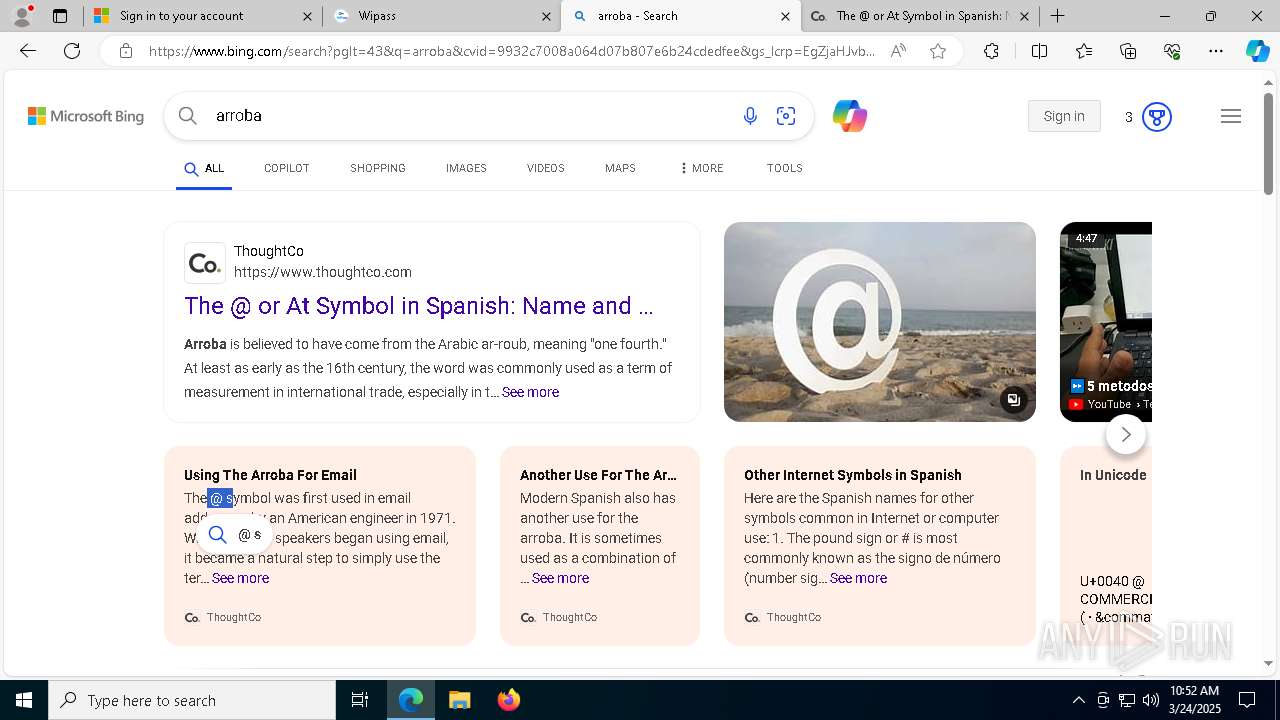Open the Extensions puzzle icon
The height and width of the screenshot is (720, 1280).
point(991,51)
